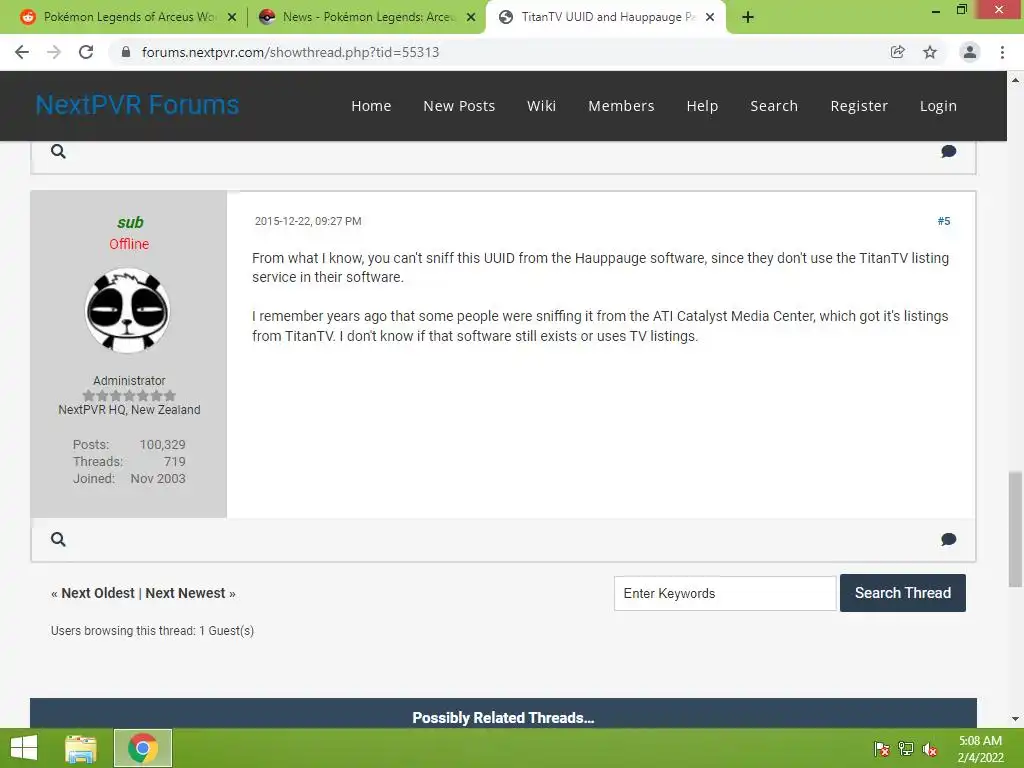Screen dimensions: 1024x768
Task: Close the Pokémon Legends of Arceus tab
Action: point(231,17)
